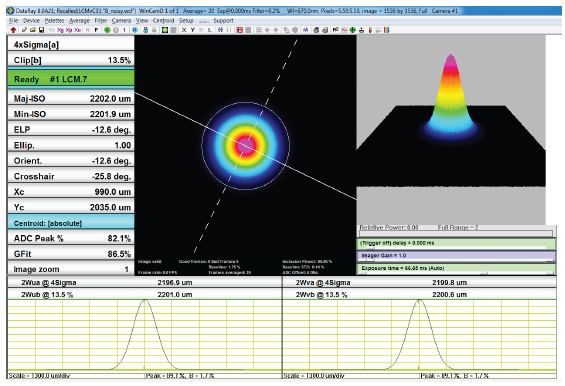Click the 2Wua @ 4Sigma readout
The height and width of the screenshot is (386, 565).
144,282
